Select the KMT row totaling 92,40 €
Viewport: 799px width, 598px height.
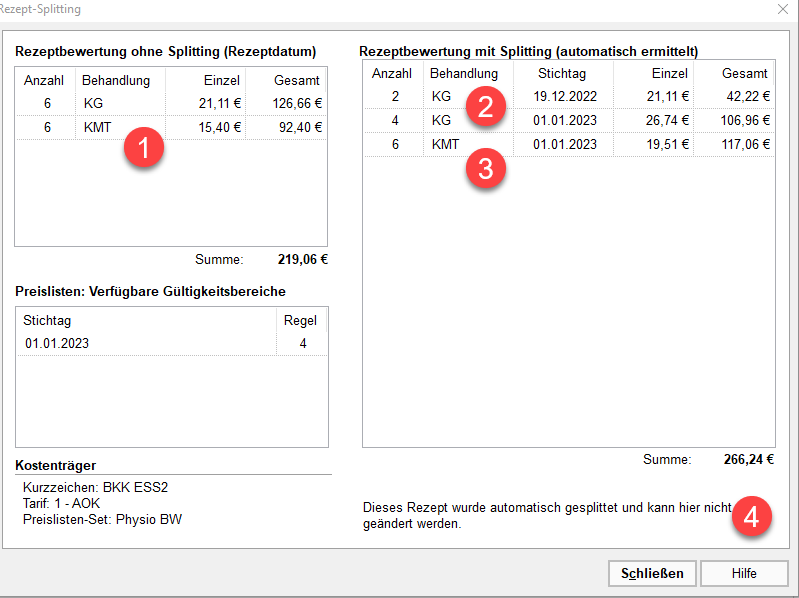pyautogui.click(x=170, y=127)
